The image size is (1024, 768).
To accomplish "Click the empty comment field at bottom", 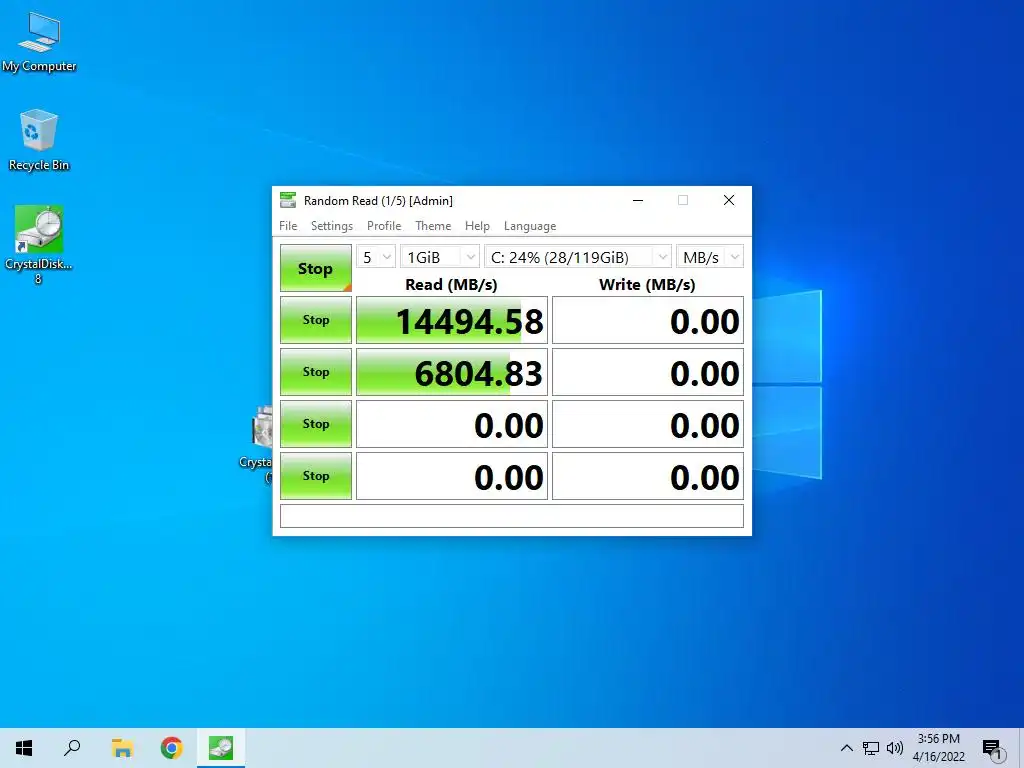I will click(x=512, y=516).
